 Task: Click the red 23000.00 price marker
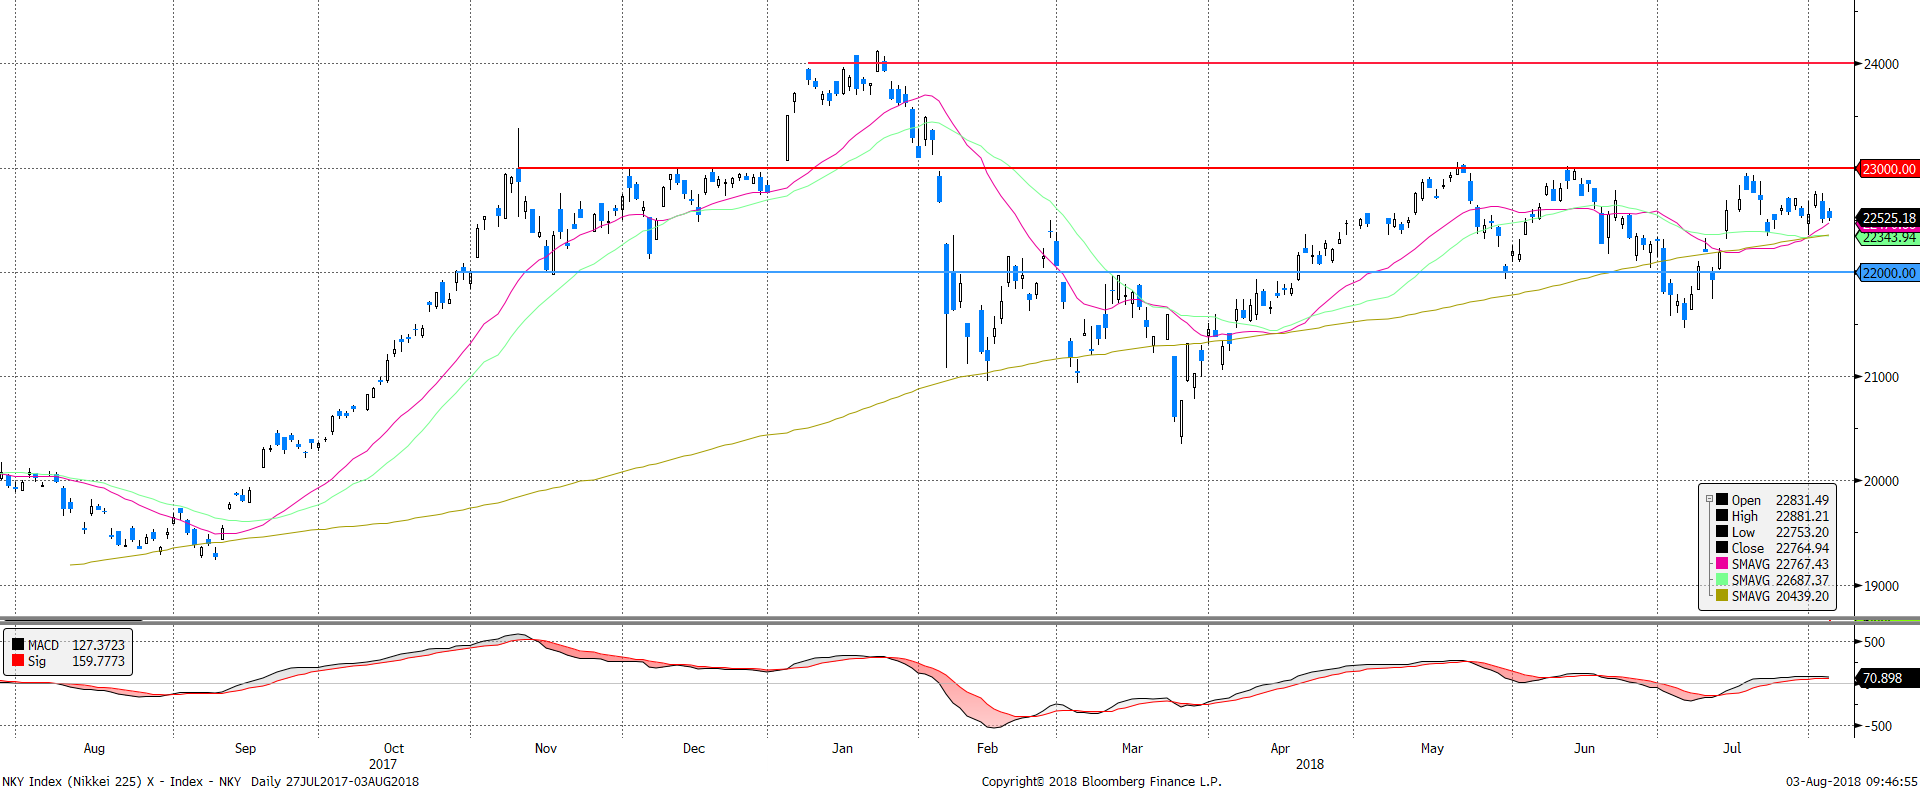(x=1888, y=169)
